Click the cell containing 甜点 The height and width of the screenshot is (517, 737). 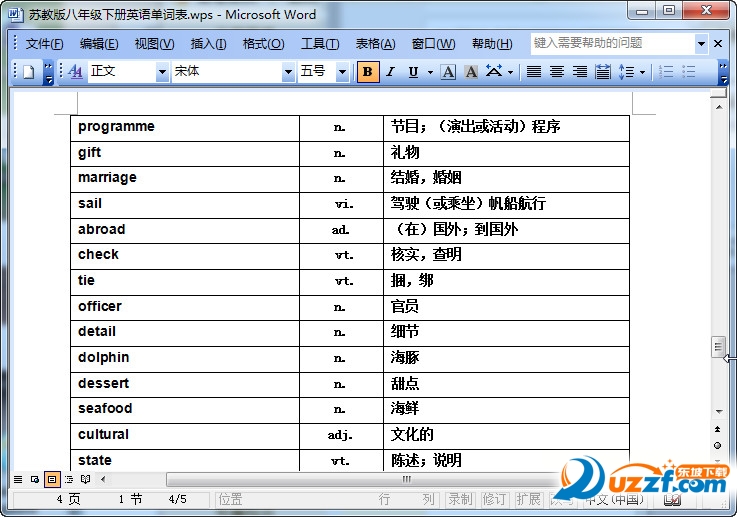coord(506,384)
